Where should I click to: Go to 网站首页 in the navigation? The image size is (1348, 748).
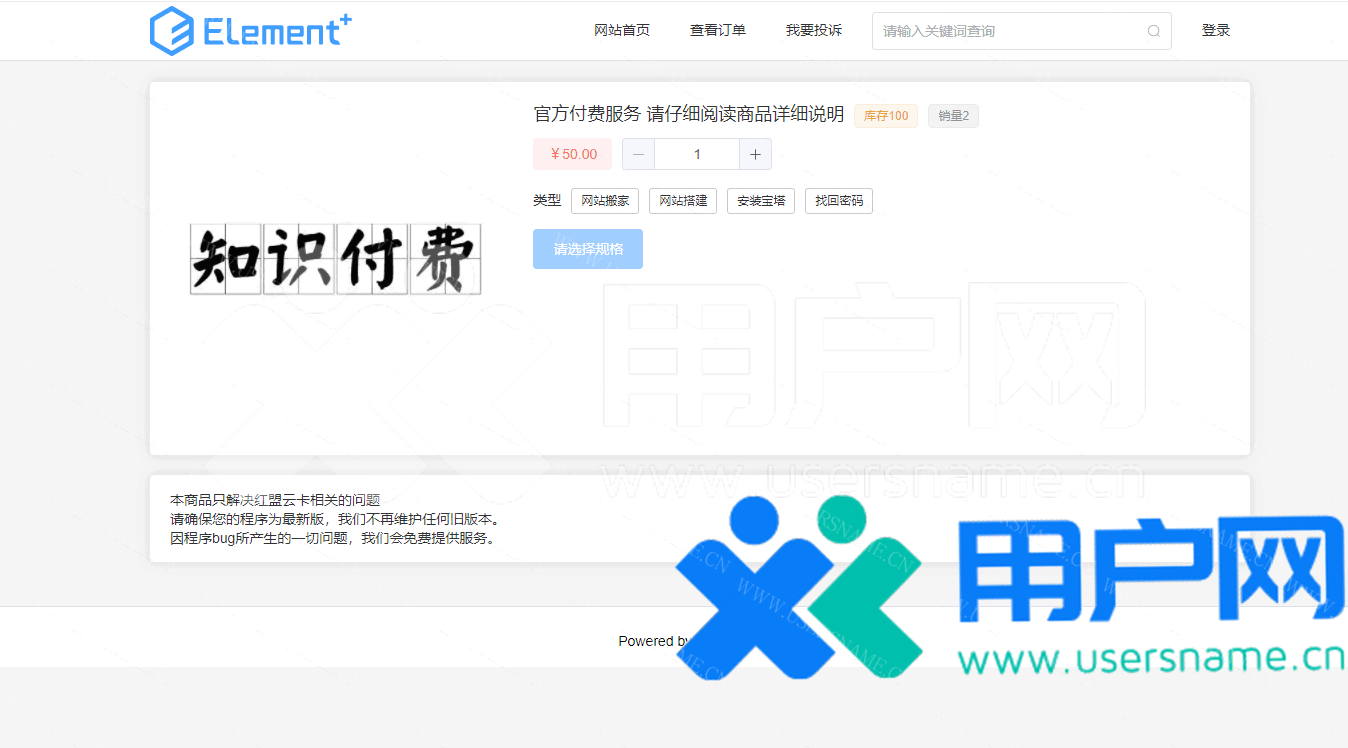[x=622, y=30]
